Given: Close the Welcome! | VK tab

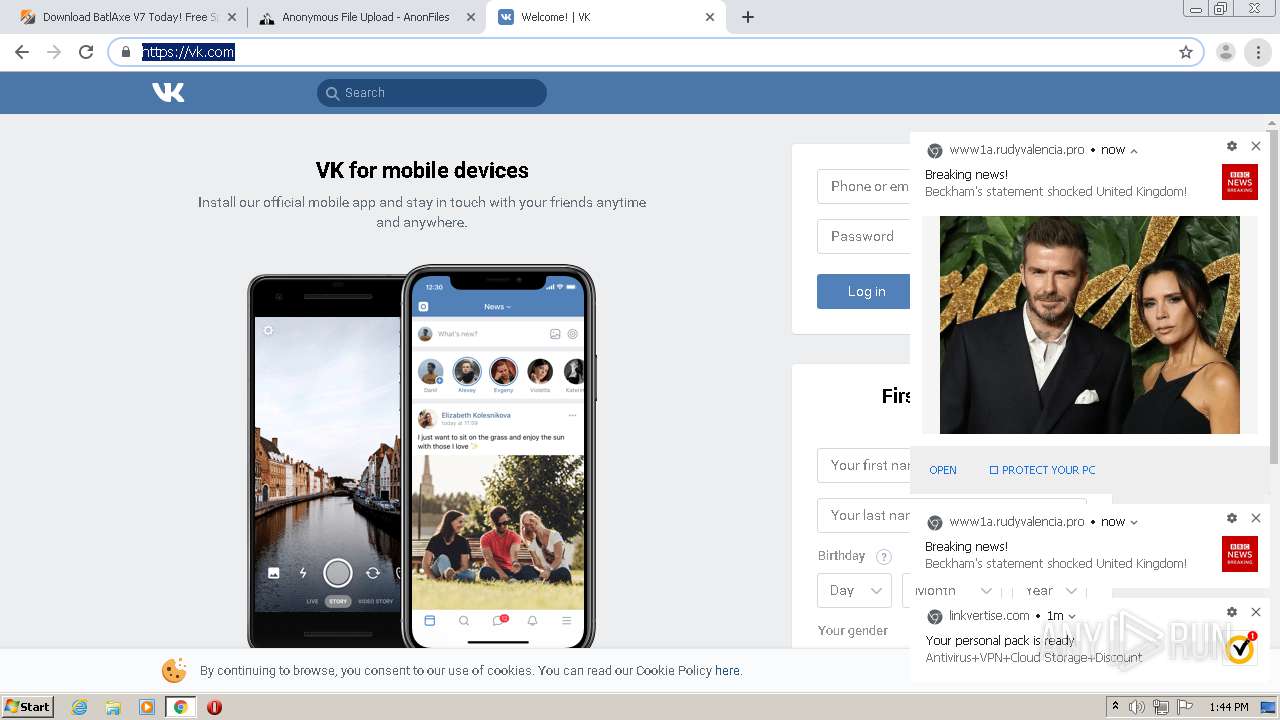Looking at the screenshot, I should pos(710,17).
